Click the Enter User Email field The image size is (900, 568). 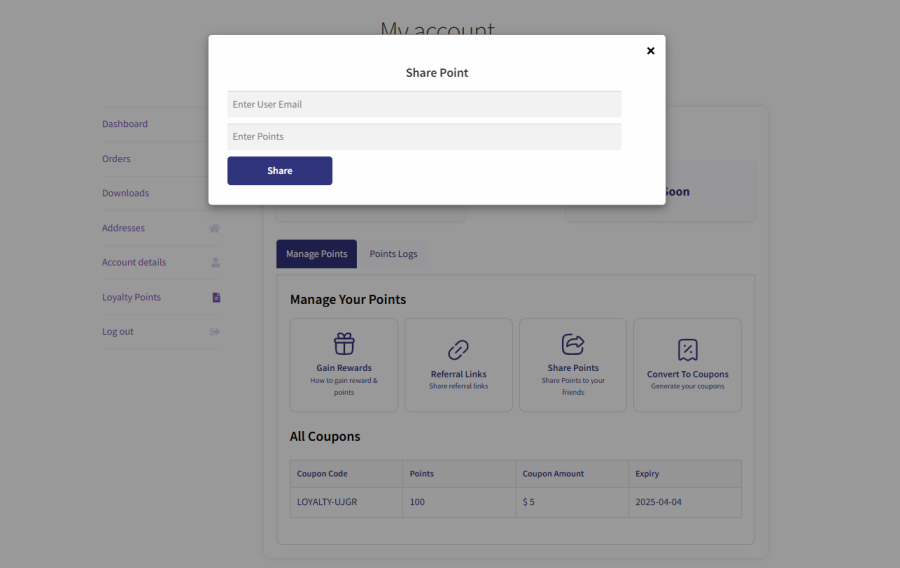[x=424, y=104]
